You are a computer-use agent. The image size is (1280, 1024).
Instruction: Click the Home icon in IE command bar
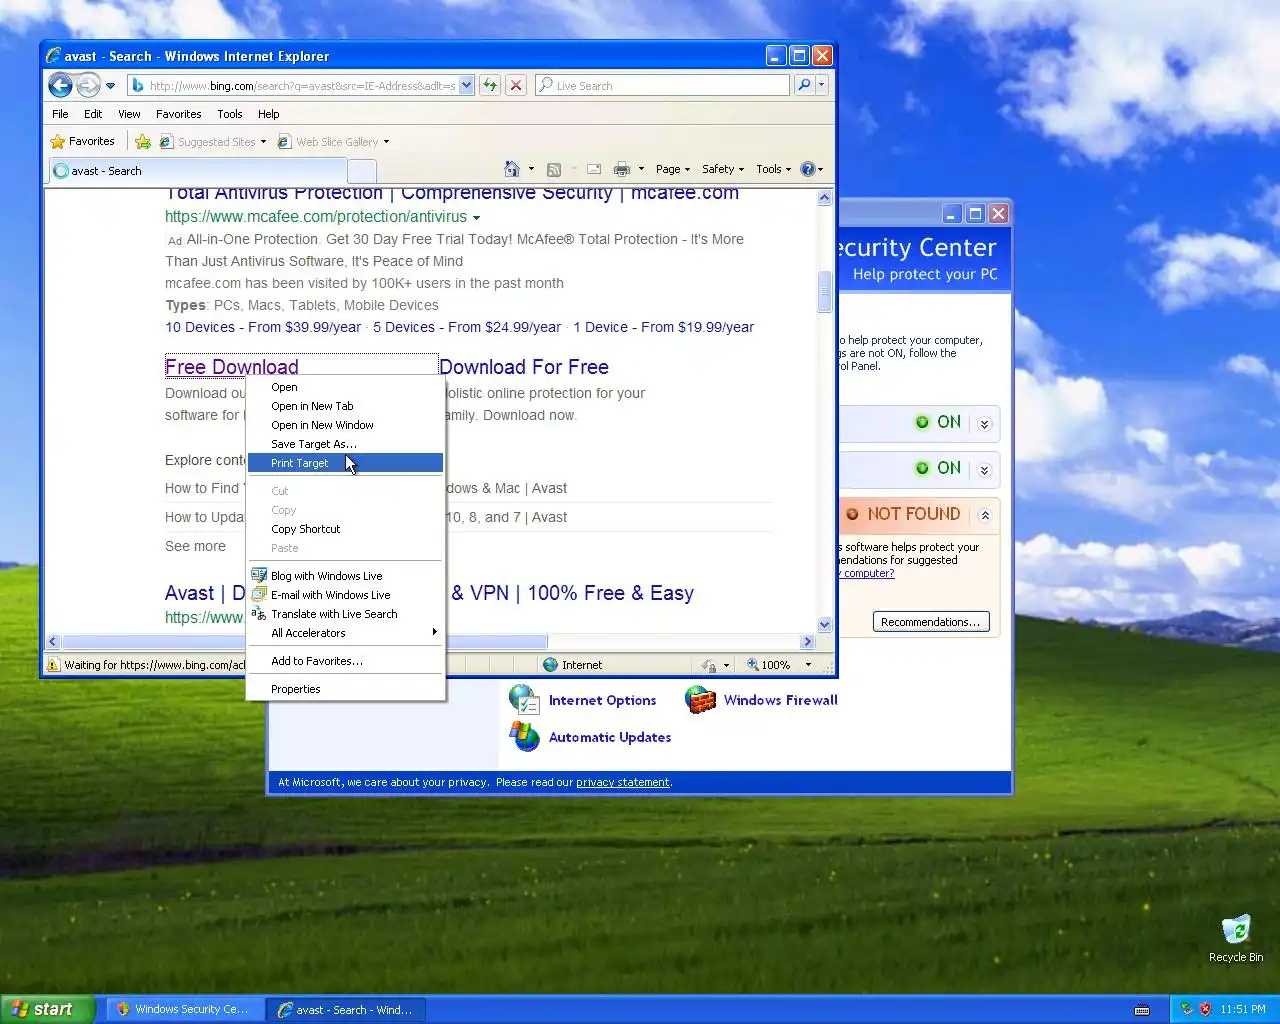[x=512, y=169]
